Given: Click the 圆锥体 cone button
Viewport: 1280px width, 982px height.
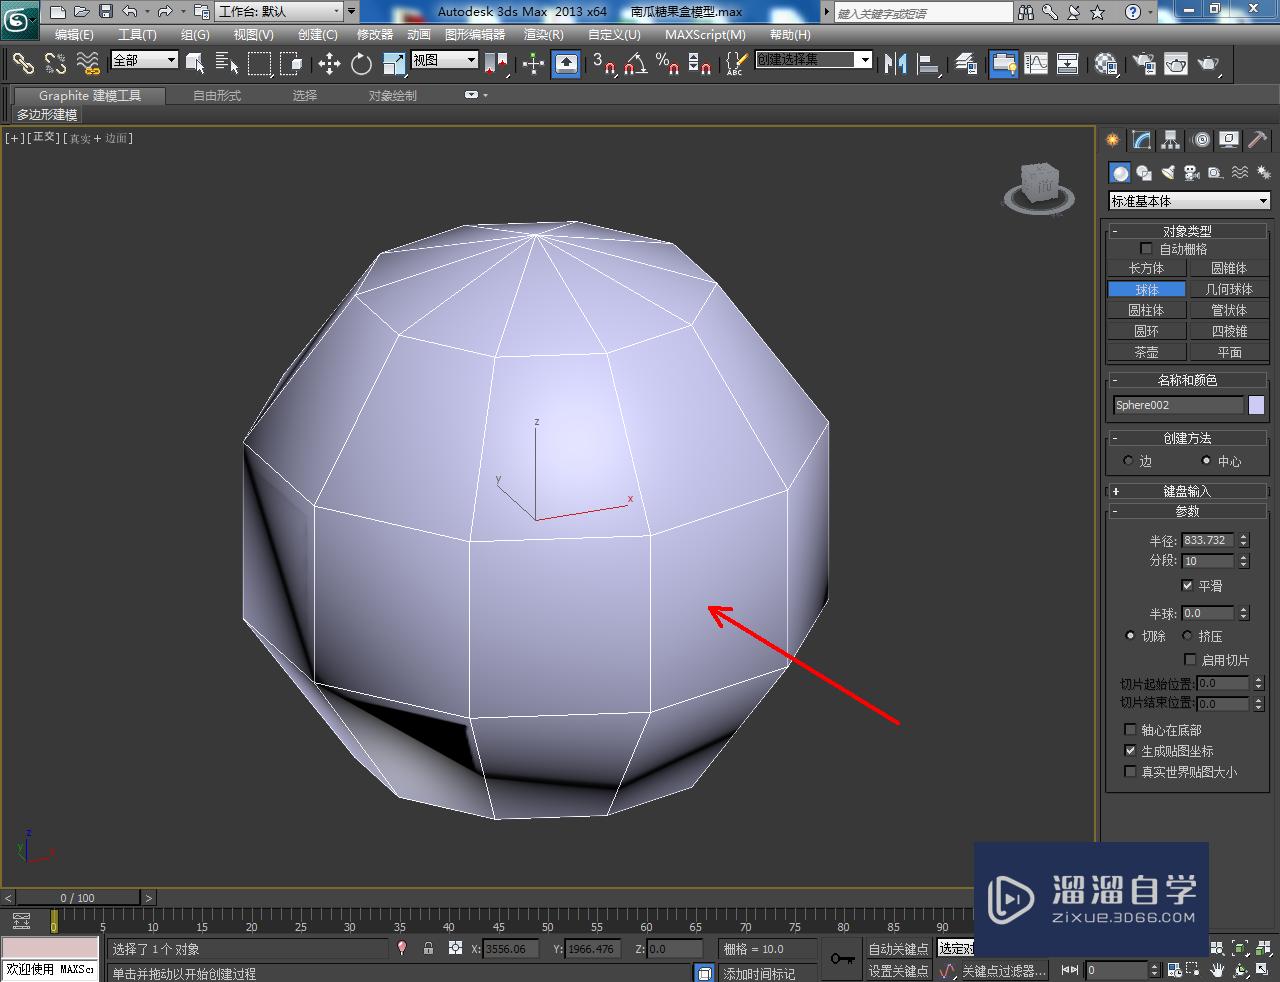Looking at the screenshot, I should (x=1229, y=268).
